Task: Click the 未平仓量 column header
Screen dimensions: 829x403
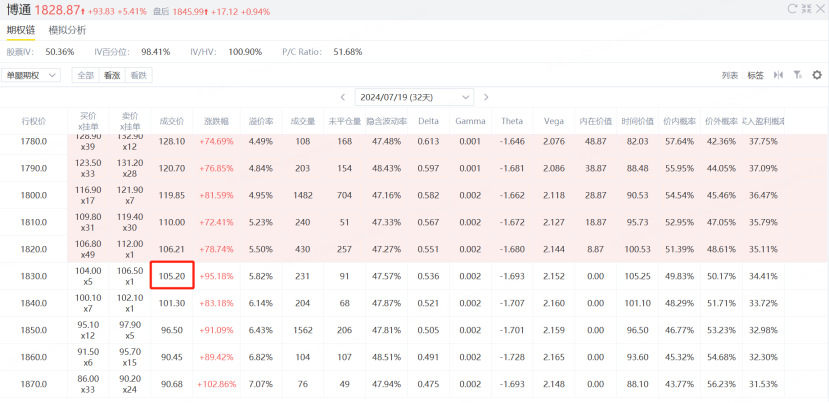Action: (344, 121)
